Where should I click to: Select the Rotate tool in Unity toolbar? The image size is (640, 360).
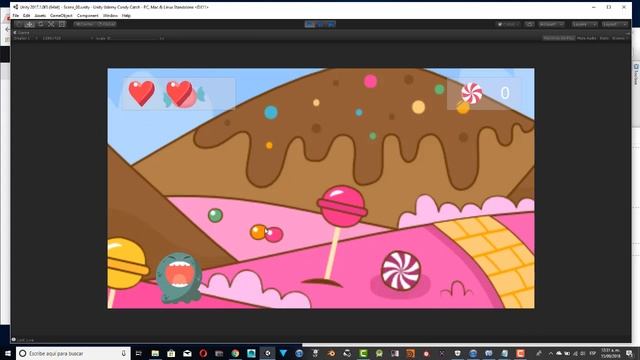tap(40, 24)
